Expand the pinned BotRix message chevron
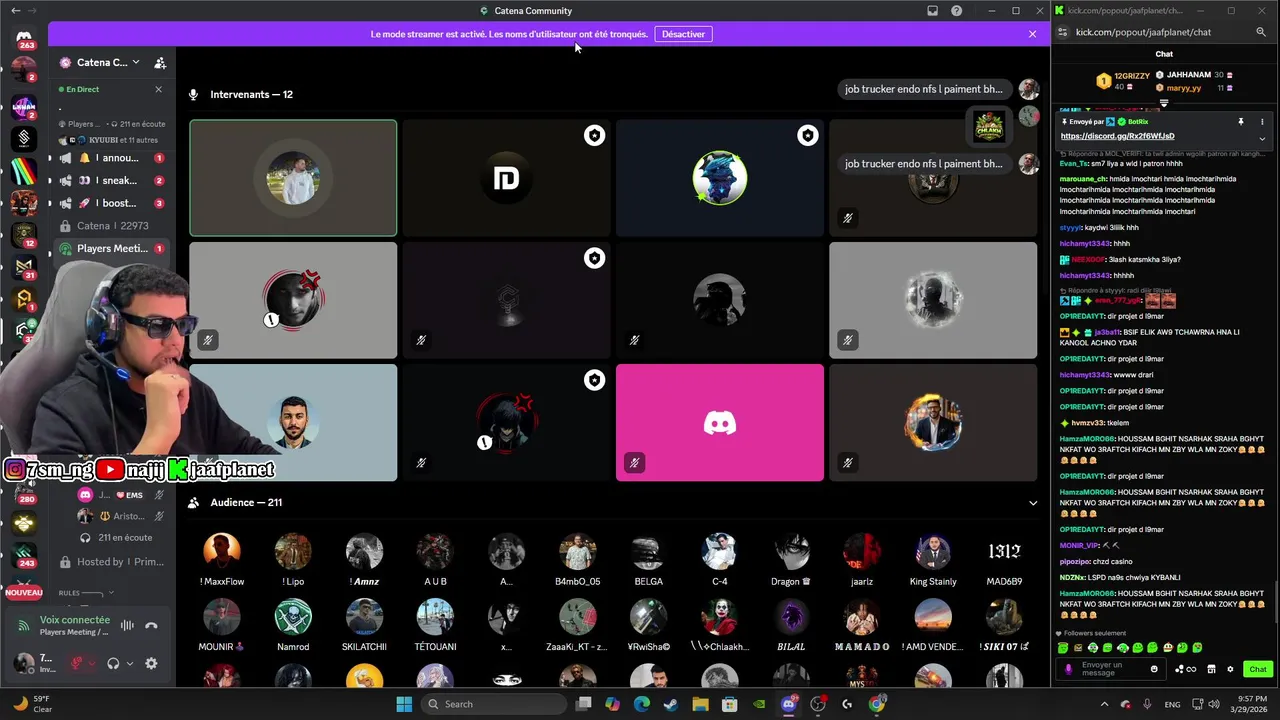Screen dimensions: 1280x720 1261,138
